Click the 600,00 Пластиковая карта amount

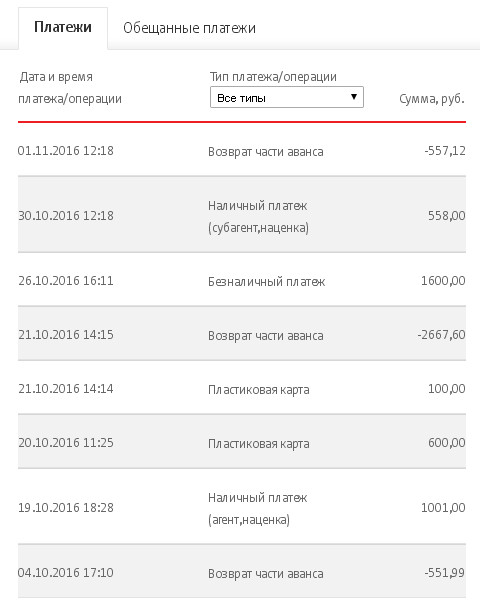447,443
